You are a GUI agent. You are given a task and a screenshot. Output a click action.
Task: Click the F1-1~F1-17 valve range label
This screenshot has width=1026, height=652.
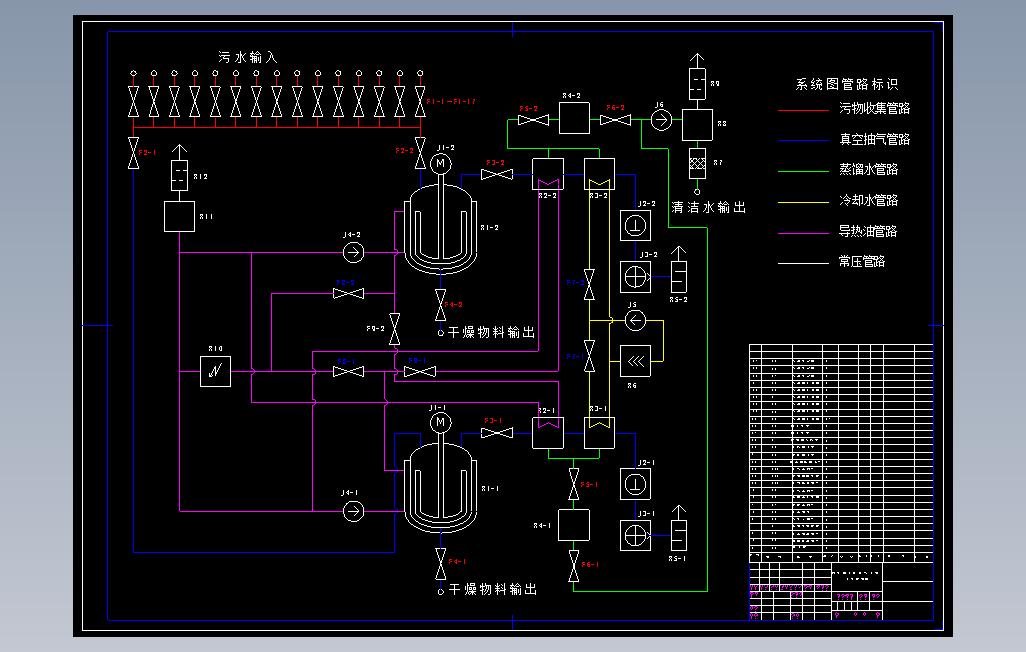451,101
